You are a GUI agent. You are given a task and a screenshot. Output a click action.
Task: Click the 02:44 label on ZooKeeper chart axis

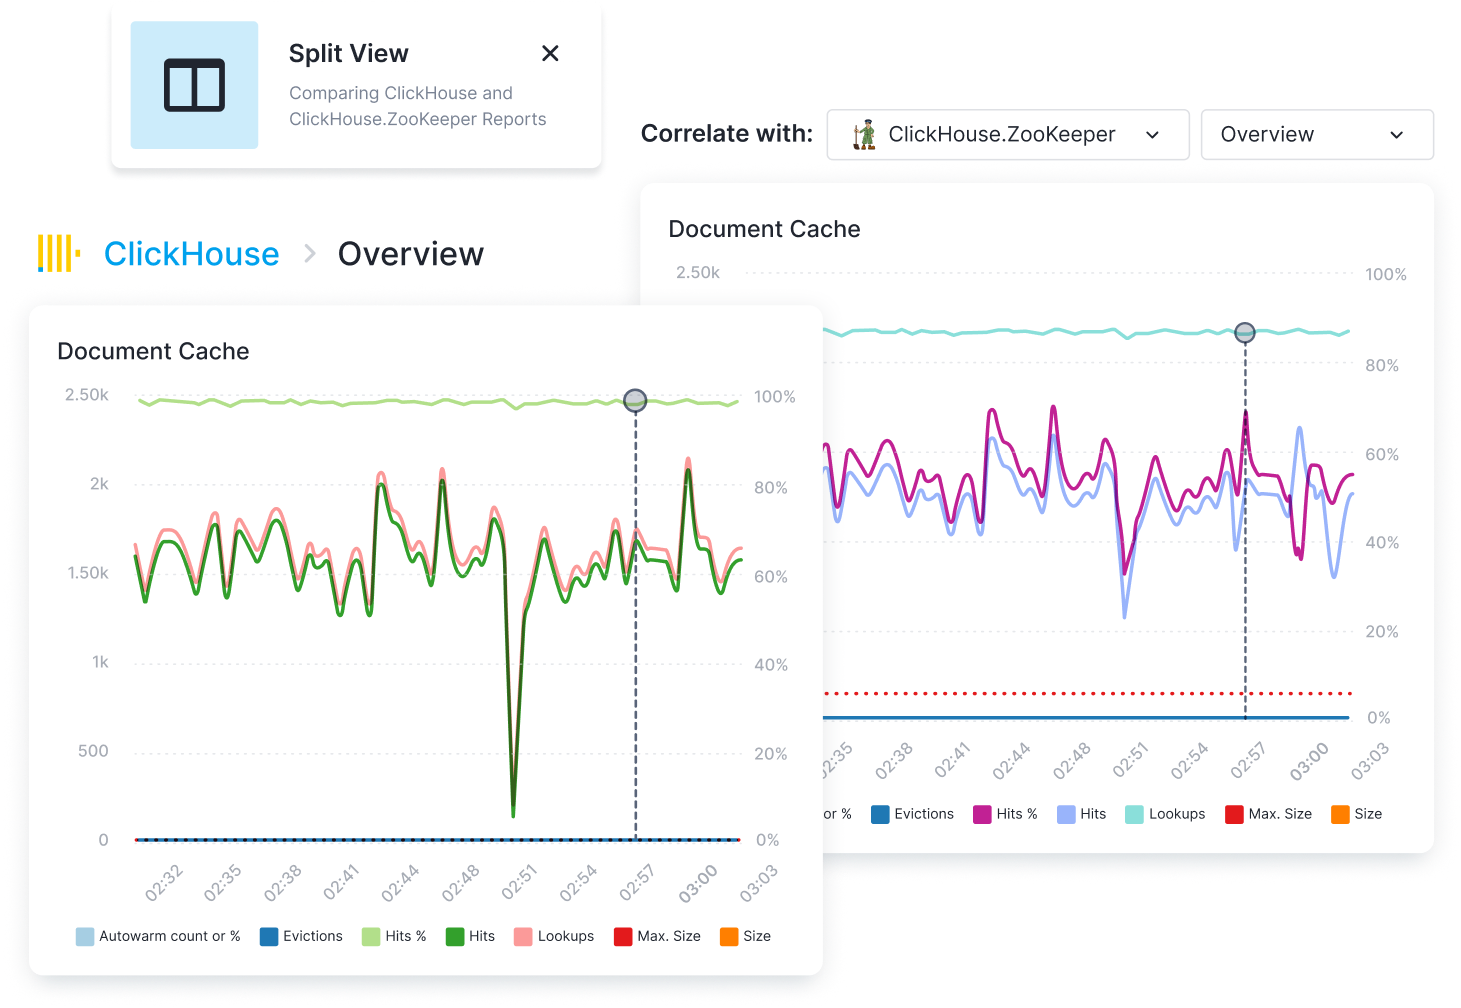click(1011, 761)
